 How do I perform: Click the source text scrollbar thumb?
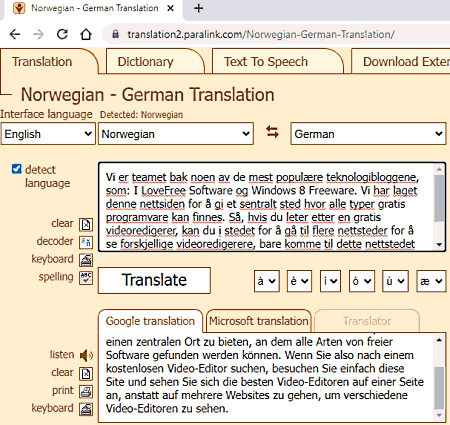pyautogui.click(x=439, y=198)
